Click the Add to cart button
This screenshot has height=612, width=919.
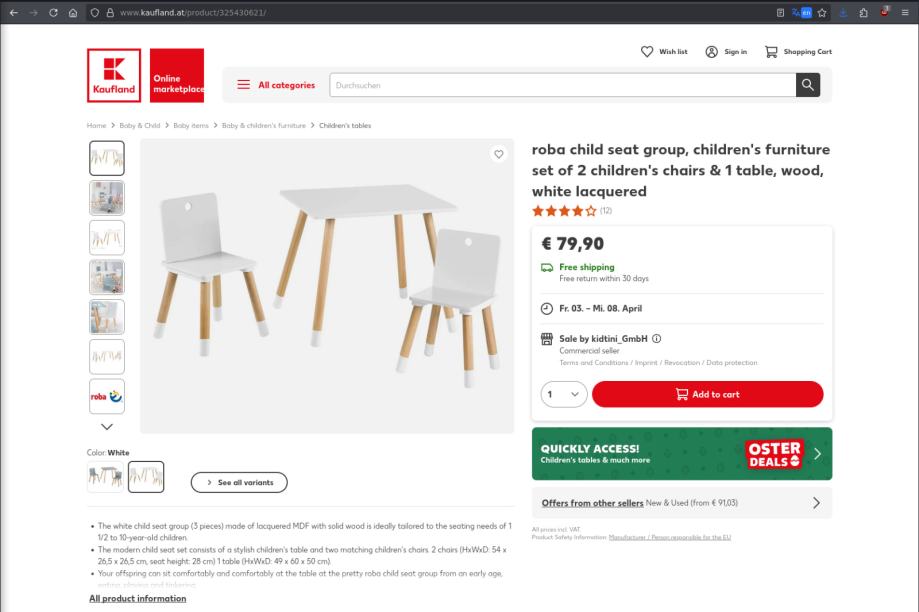[x=707, y=394]
